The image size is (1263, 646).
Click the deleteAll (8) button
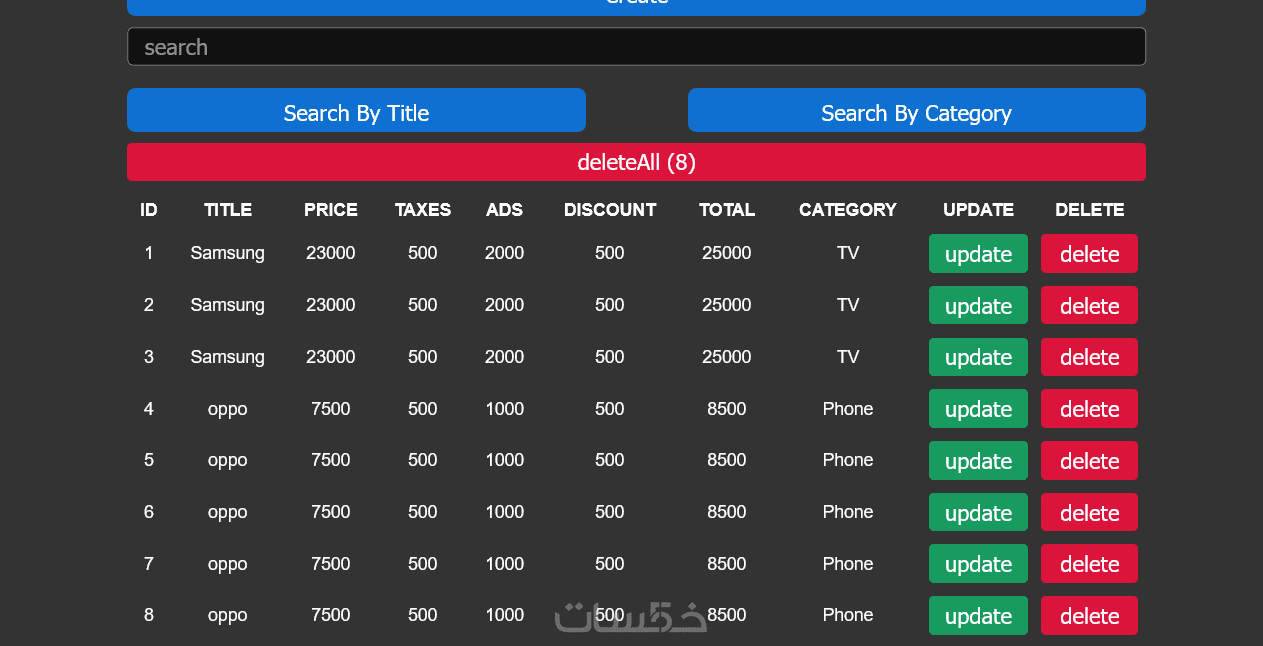coord(636,162)
